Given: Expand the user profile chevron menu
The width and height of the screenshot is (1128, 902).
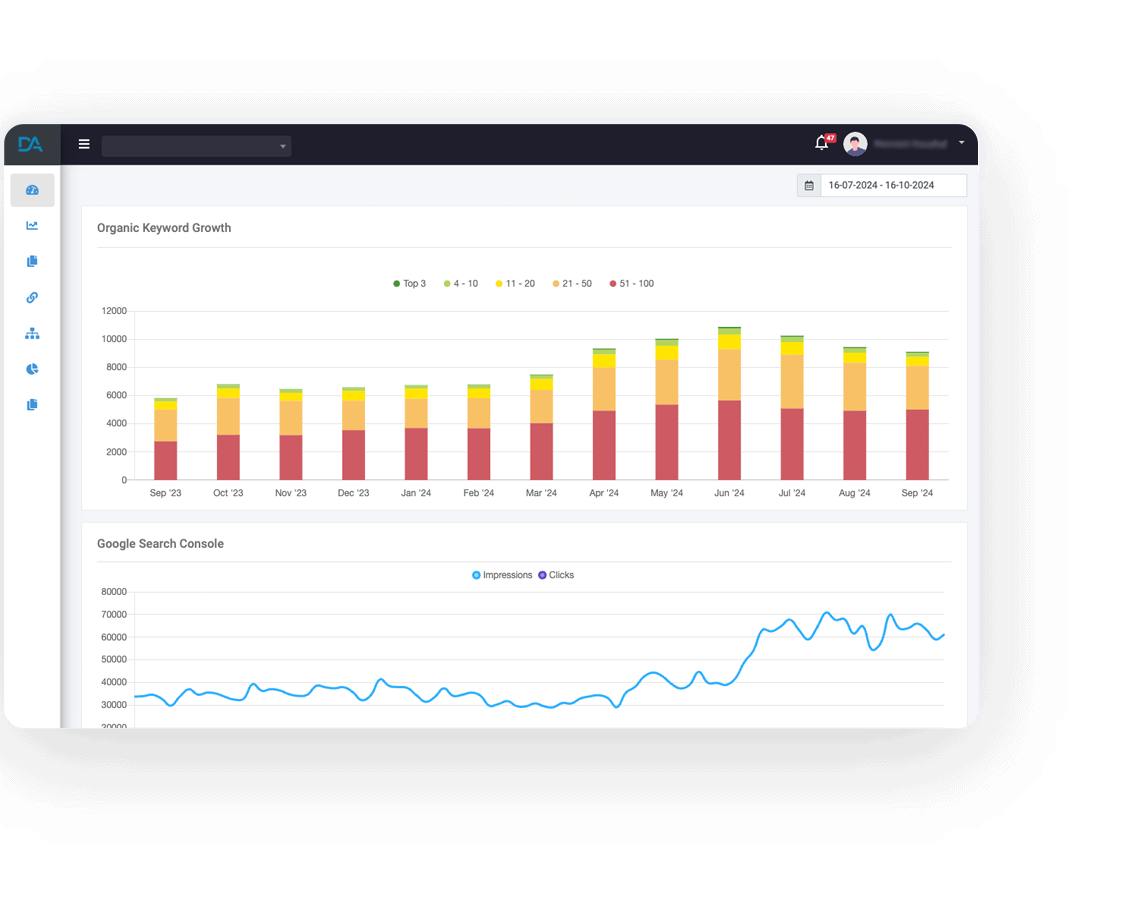Looking at the screenshot, I should coord(962,143).
